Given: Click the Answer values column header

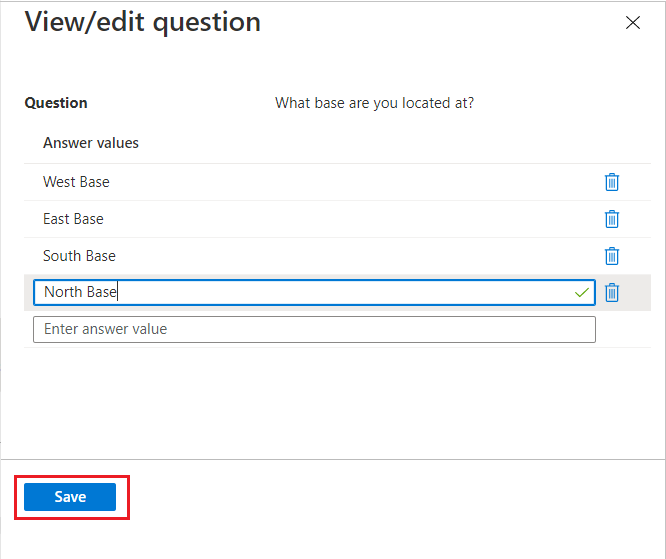Looking at the screenshot, I should 91,143.
